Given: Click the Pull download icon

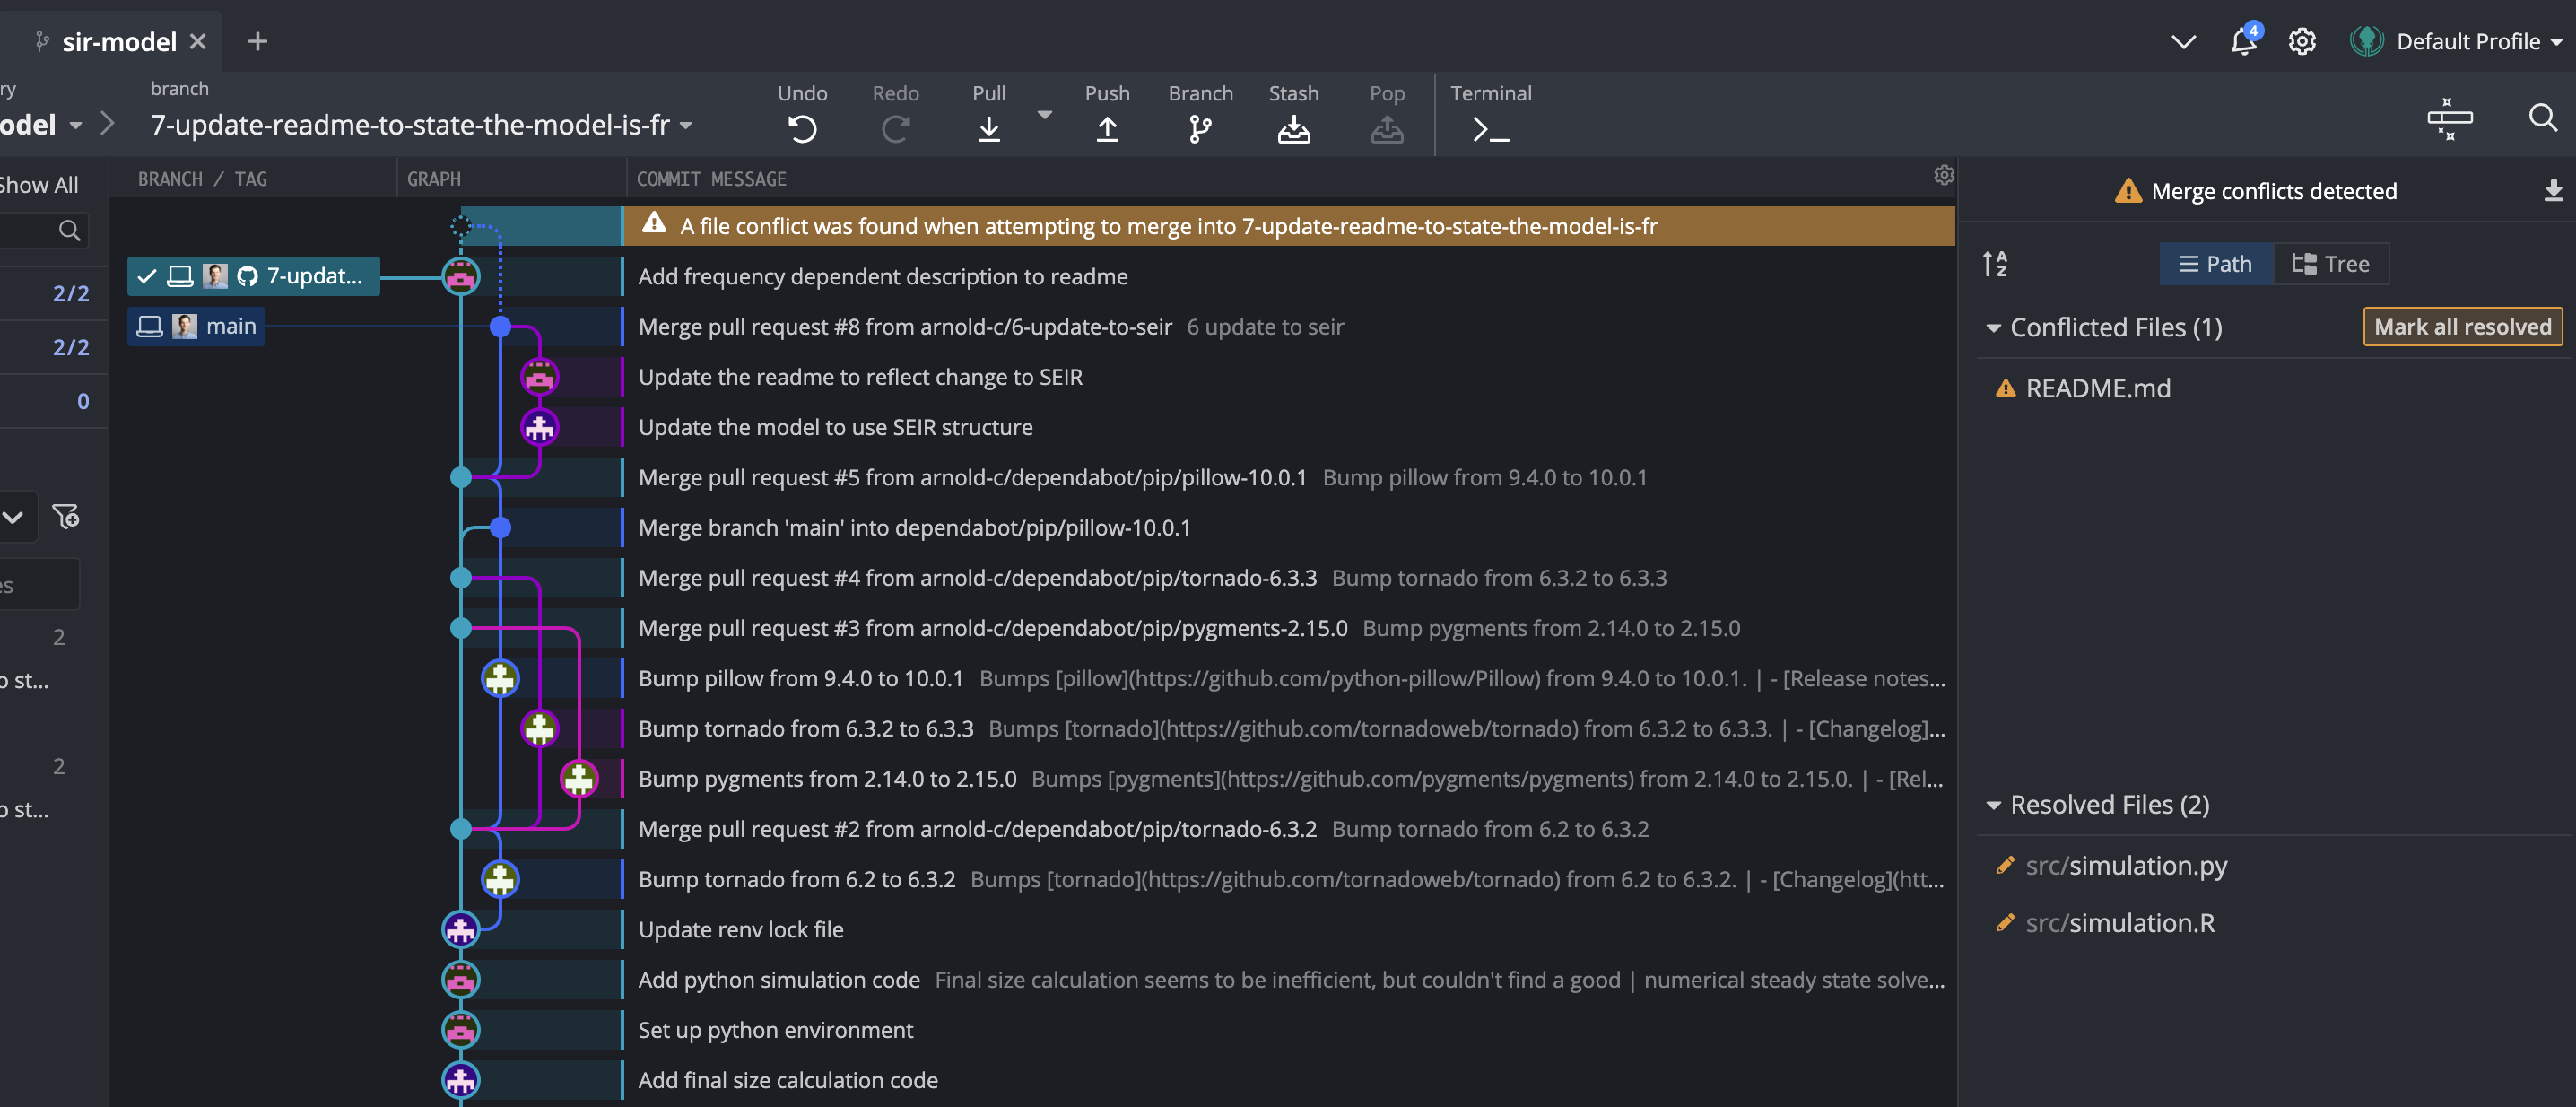Looking at the screenshot, I should coord(988,129).
